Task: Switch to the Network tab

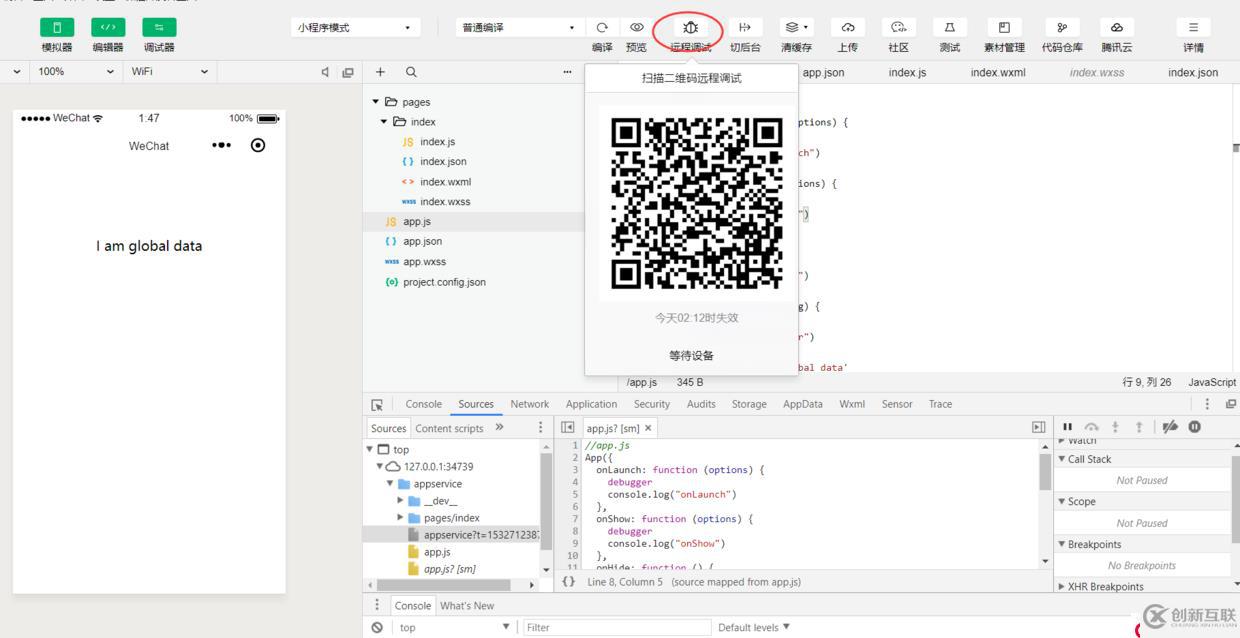Action: click(529, 404)
